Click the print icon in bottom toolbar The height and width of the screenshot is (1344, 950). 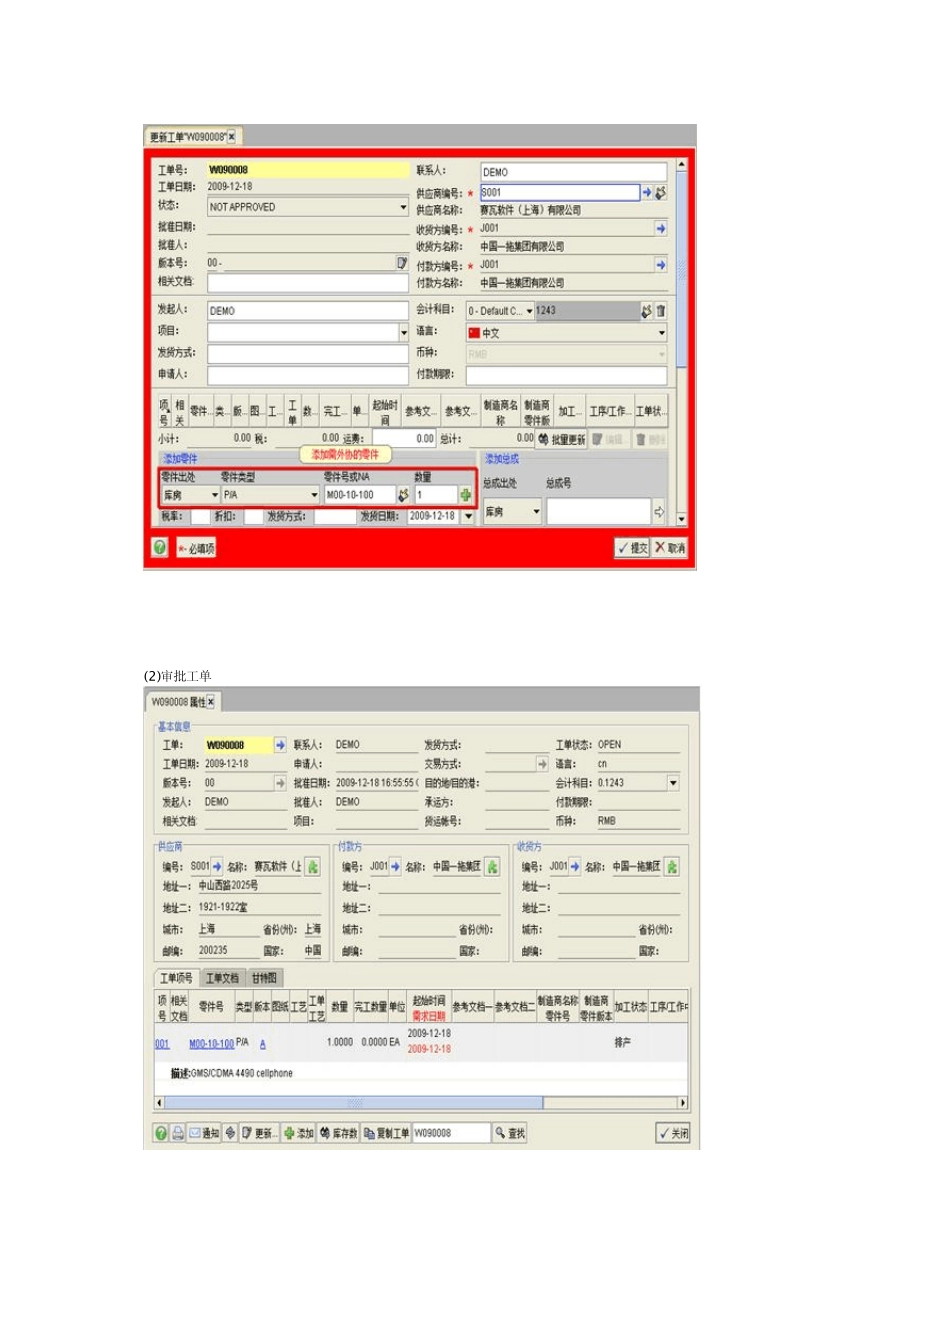pos(177,1133)
